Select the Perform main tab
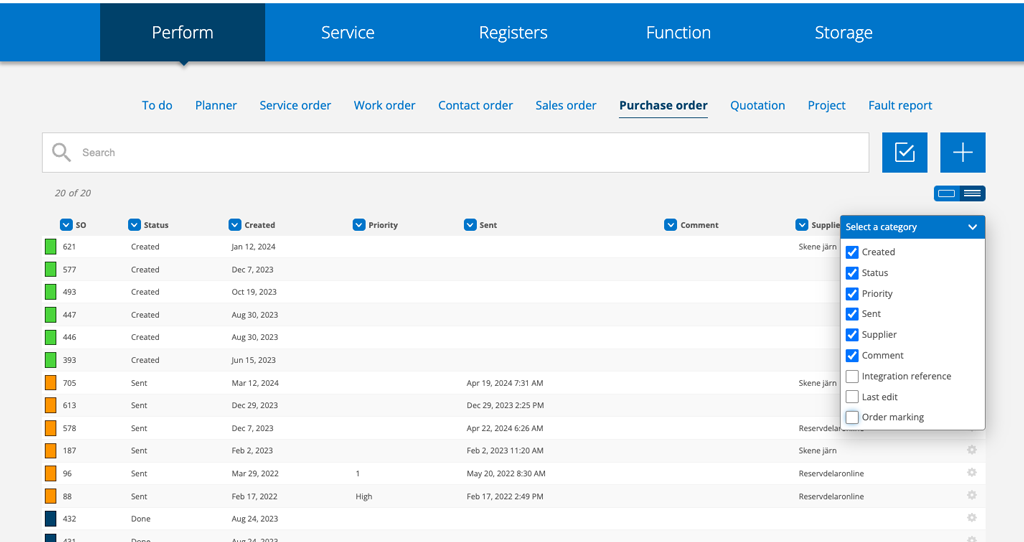This screenshot has width=1024, height=542. 182,33
